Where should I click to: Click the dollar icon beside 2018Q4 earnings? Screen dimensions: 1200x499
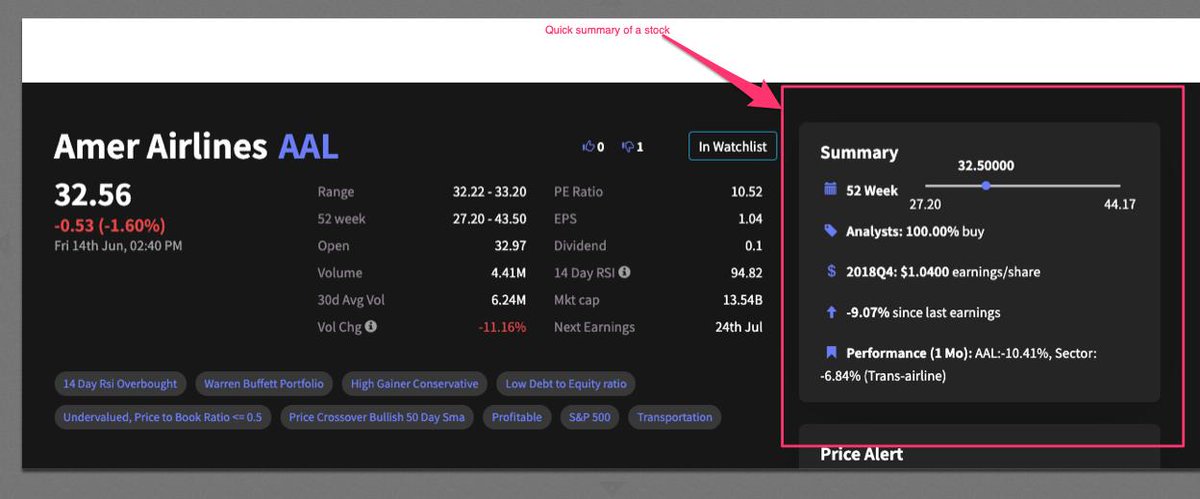(831, 271)
